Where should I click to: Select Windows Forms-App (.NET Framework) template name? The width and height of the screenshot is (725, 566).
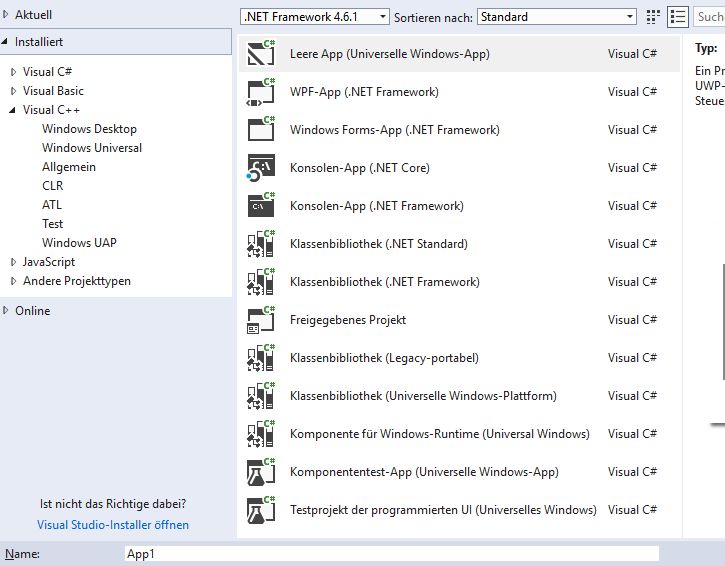pyautogui.click(x=395, y=130)
